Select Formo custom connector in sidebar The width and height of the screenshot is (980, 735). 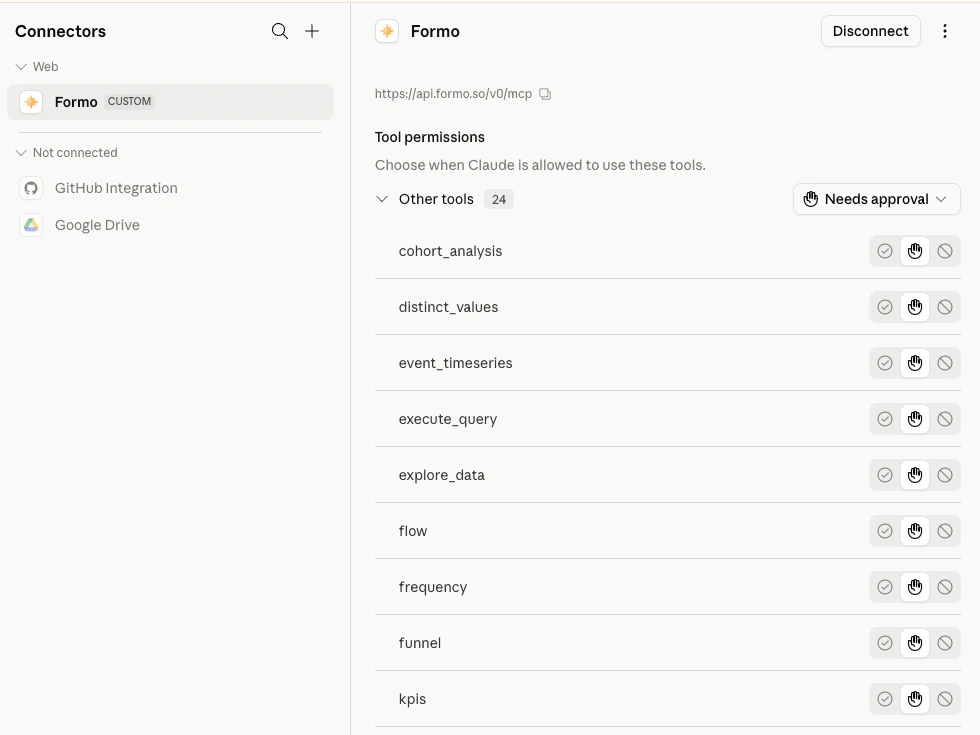170,102
